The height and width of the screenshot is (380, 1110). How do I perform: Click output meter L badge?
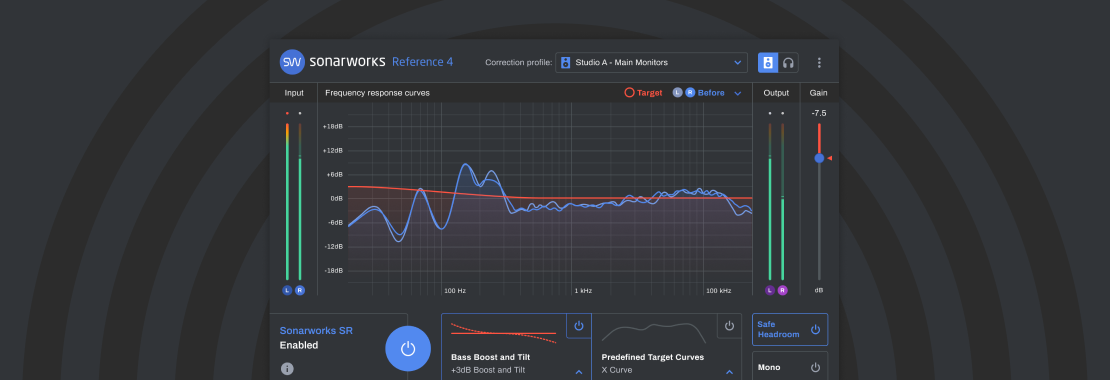click(769, 290)
